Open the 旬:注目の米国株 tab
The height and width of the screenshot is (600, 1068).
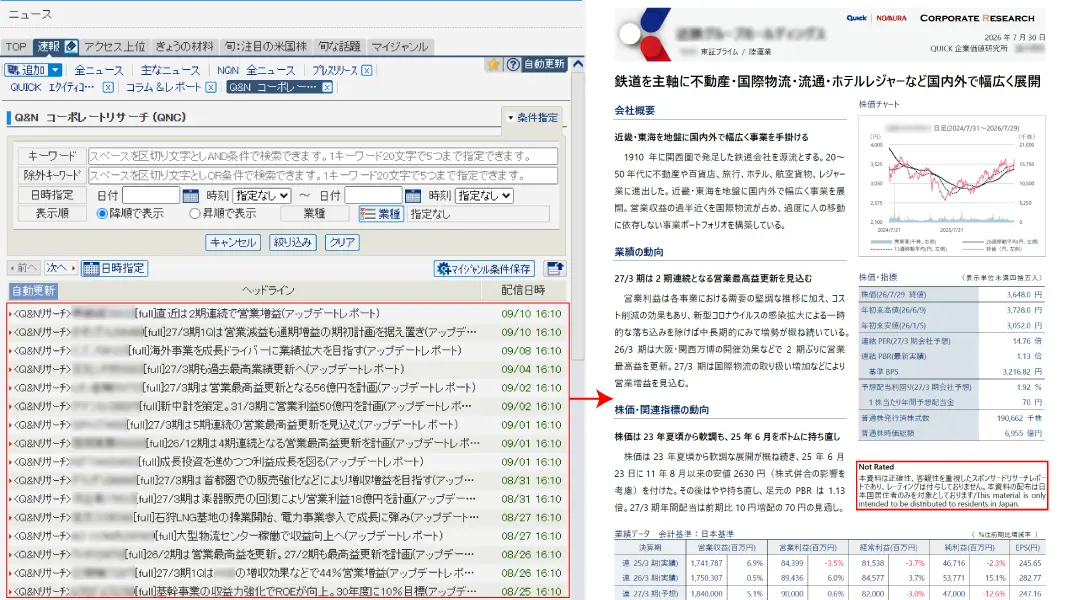266,46
